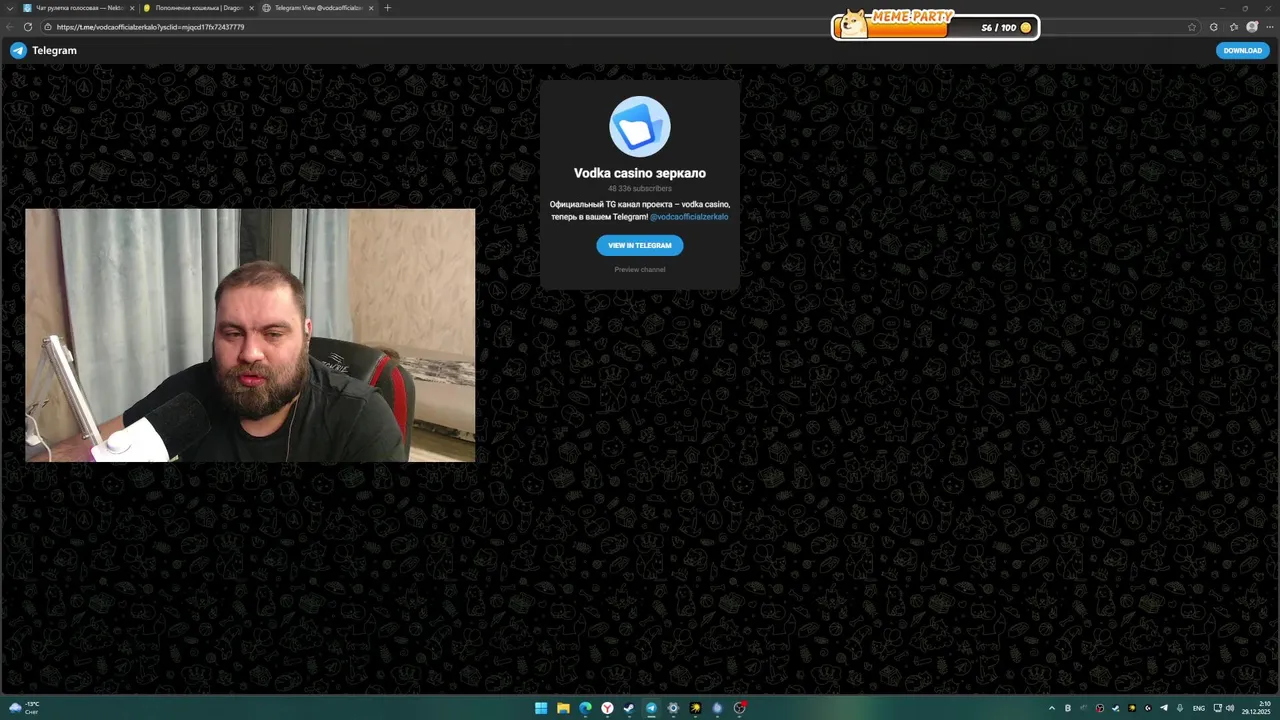The width and height of the screenshot is (1280, 720).
Task: Click the channel title Vodka casino зеркало
Action: tap(640, 173)
